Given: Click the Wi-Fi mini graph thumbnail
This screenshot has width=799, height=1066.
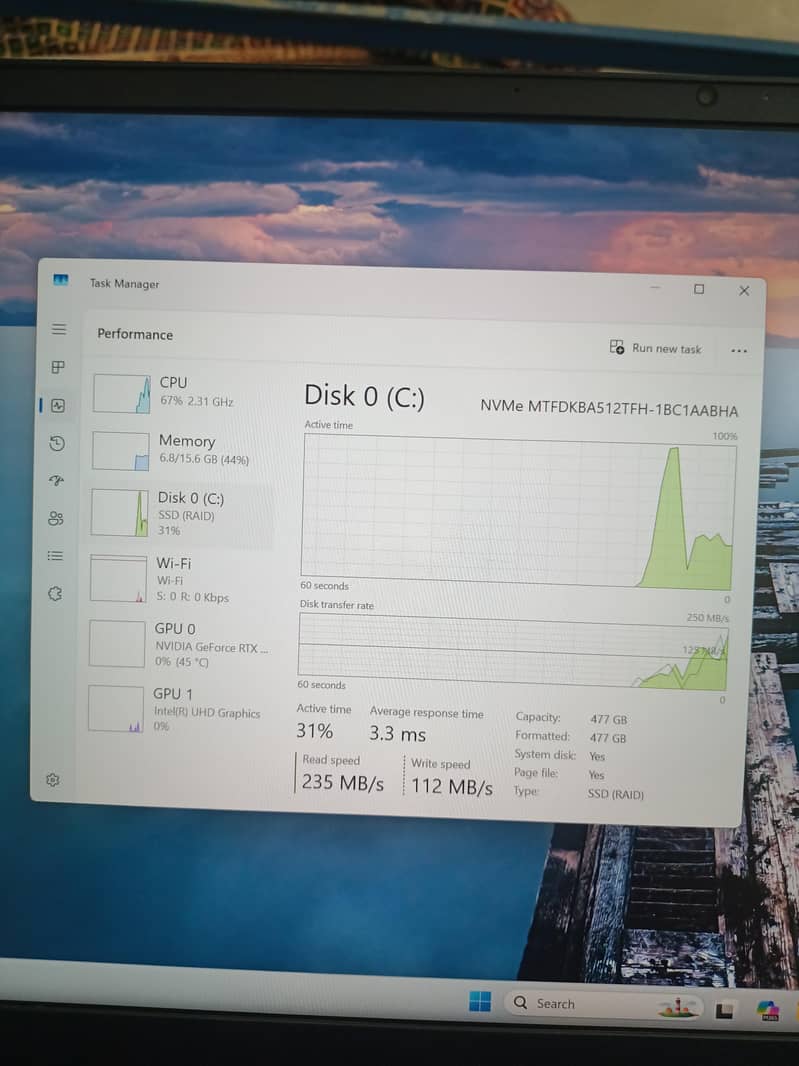Looking at the screenshot, I should pyautogui.click(x=118, y=579).
